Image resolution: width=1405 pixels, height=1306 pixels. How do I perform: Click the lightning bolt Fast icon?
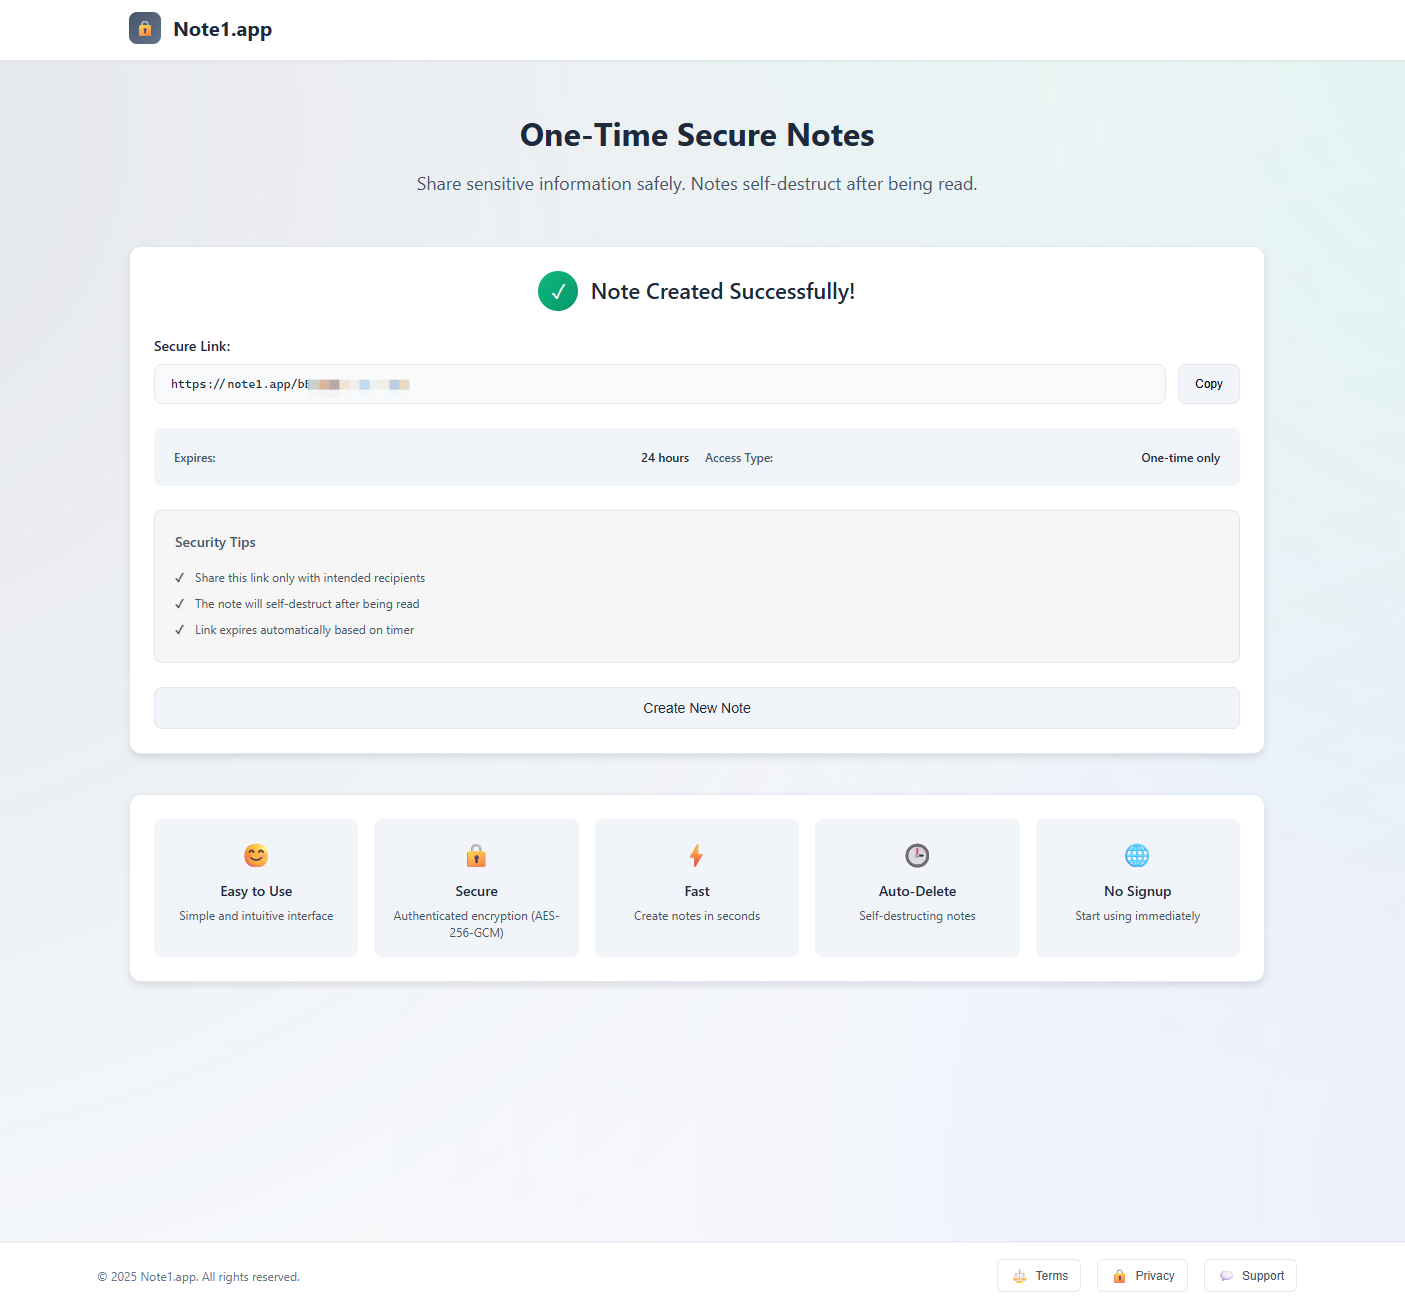[697, 856]
